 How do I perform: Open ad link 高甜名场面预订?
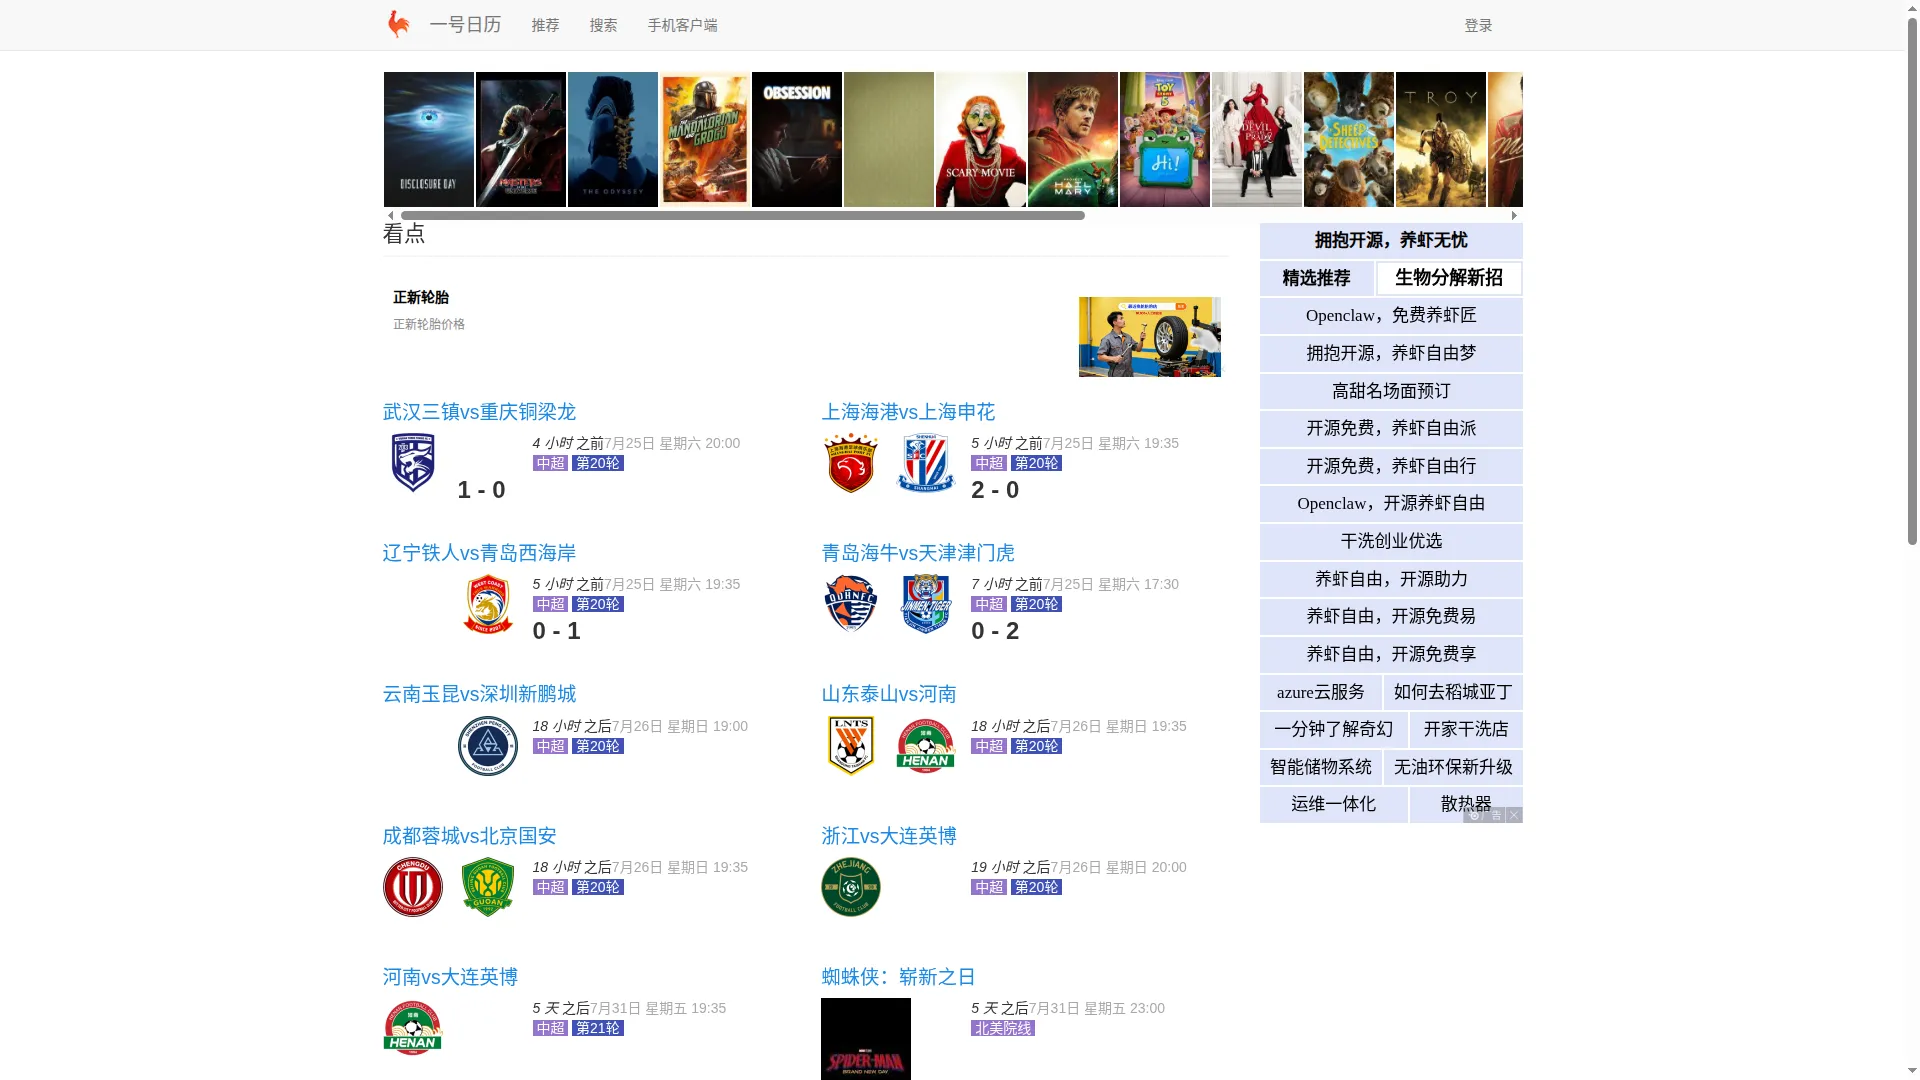click(1391, 391)
